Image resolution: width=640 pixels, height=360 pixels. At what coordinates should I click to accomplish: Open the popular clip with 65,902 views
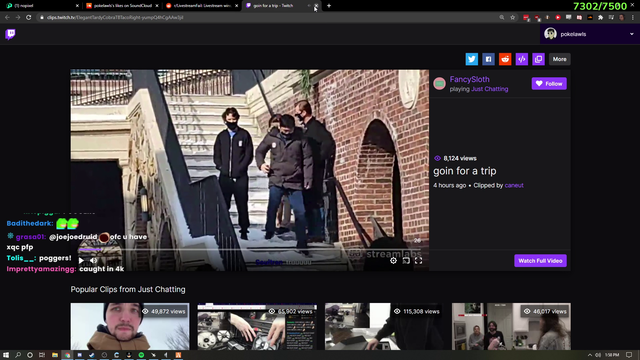pos(257,326)
